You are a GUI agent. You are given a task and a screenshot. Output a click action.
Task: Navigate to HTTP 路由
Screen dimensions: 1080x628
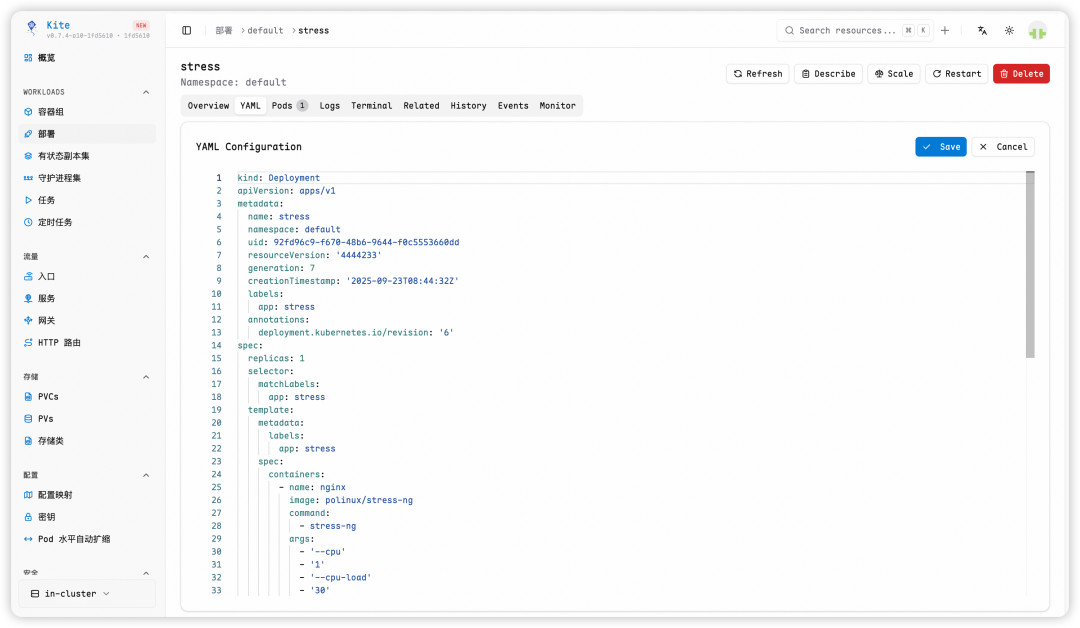59,343
